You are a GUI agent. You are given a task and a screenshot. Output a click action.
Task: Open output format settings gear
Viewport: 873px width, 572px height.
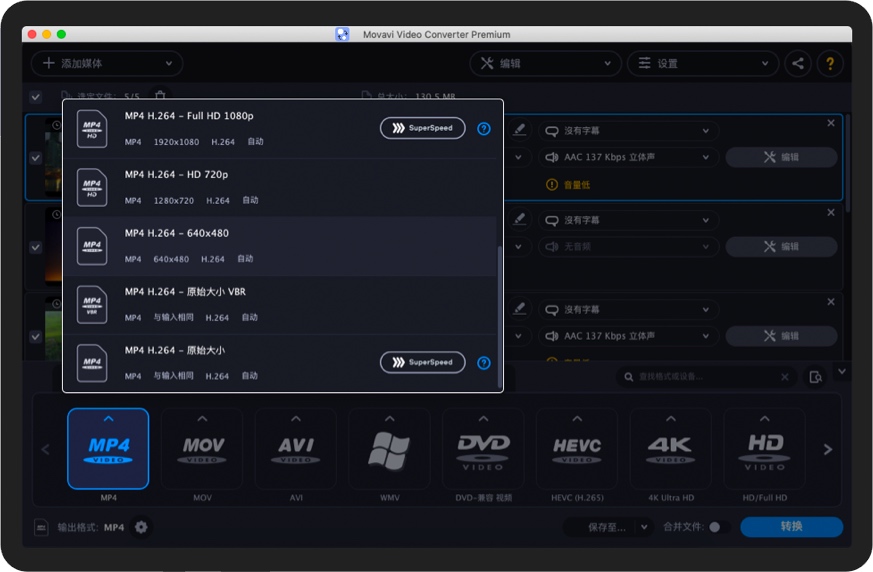point(141,527)
